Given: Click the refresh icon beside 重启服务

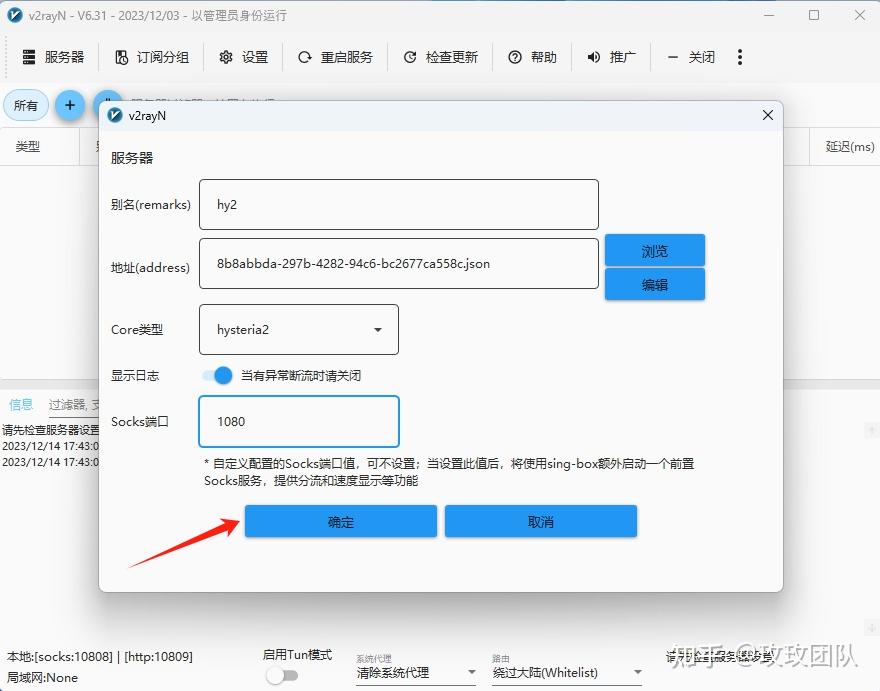Looking at the screenshot, I should (x=305, y=57).
